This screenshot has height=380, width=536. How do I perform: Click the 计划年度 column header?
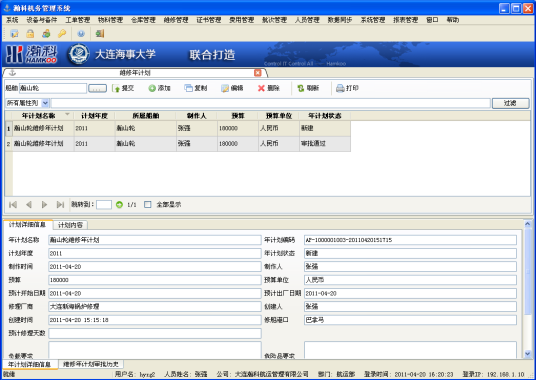tap(94, 116)
